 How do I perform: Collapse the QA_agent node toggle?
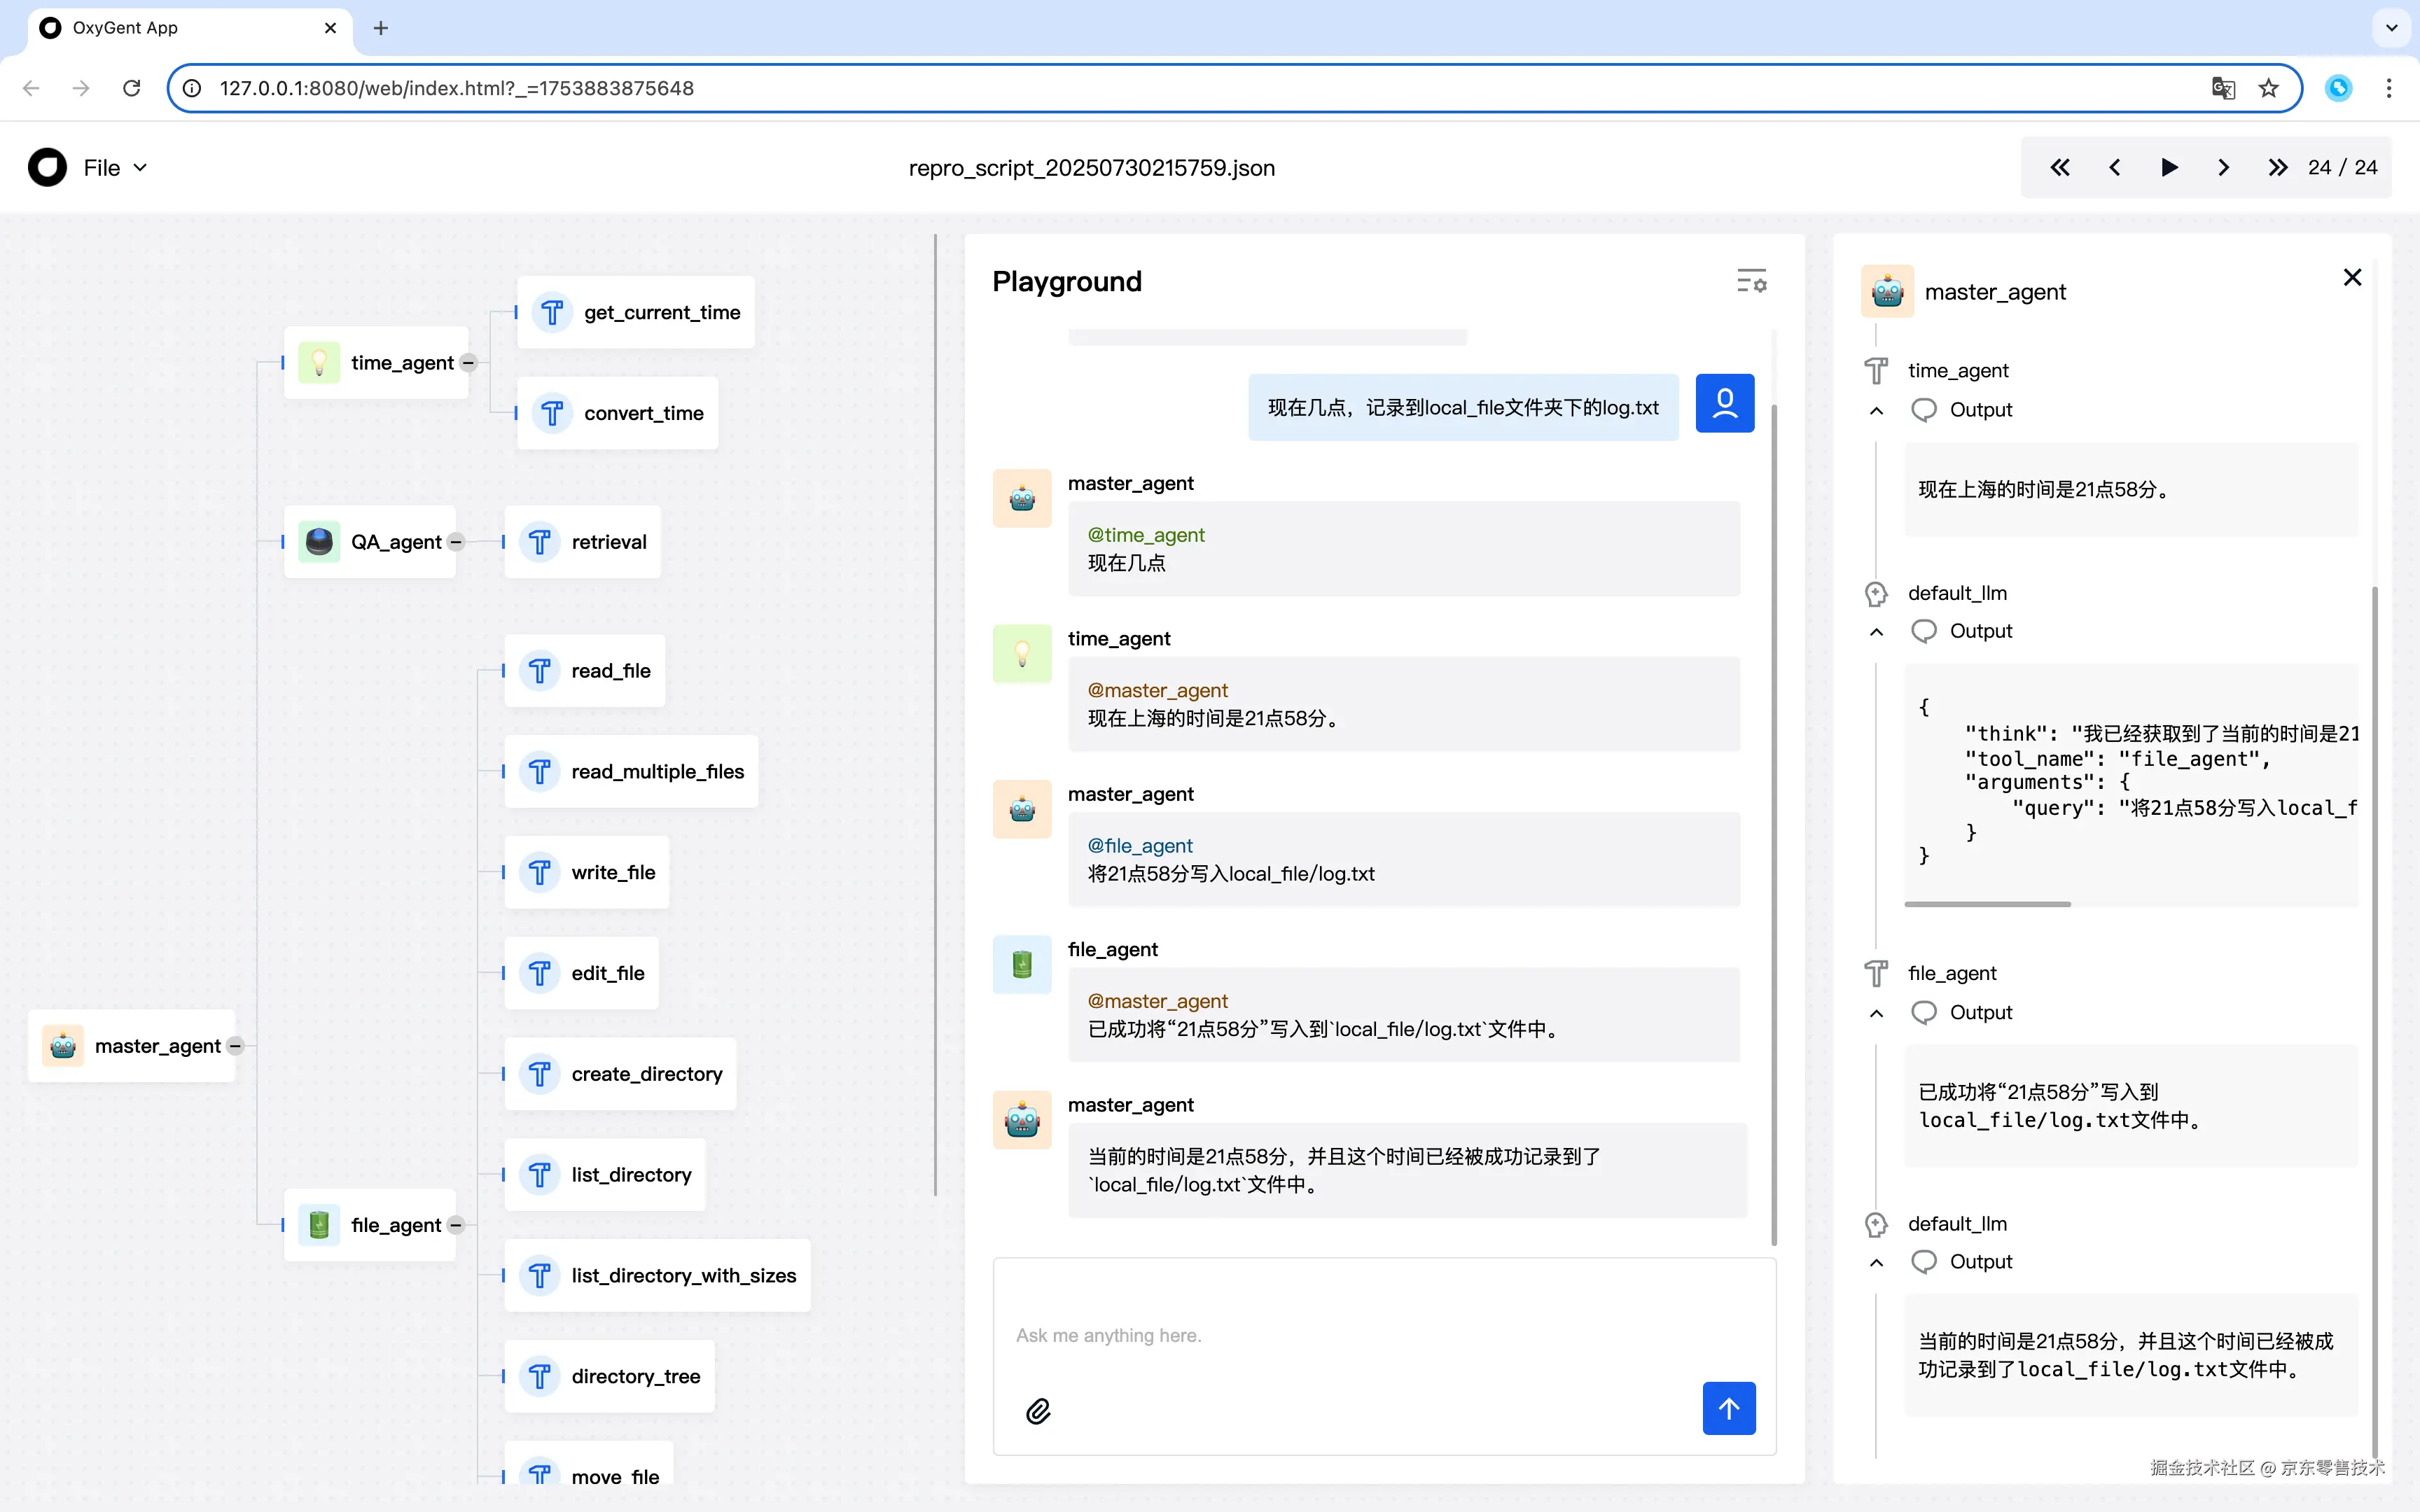[456, 542]
